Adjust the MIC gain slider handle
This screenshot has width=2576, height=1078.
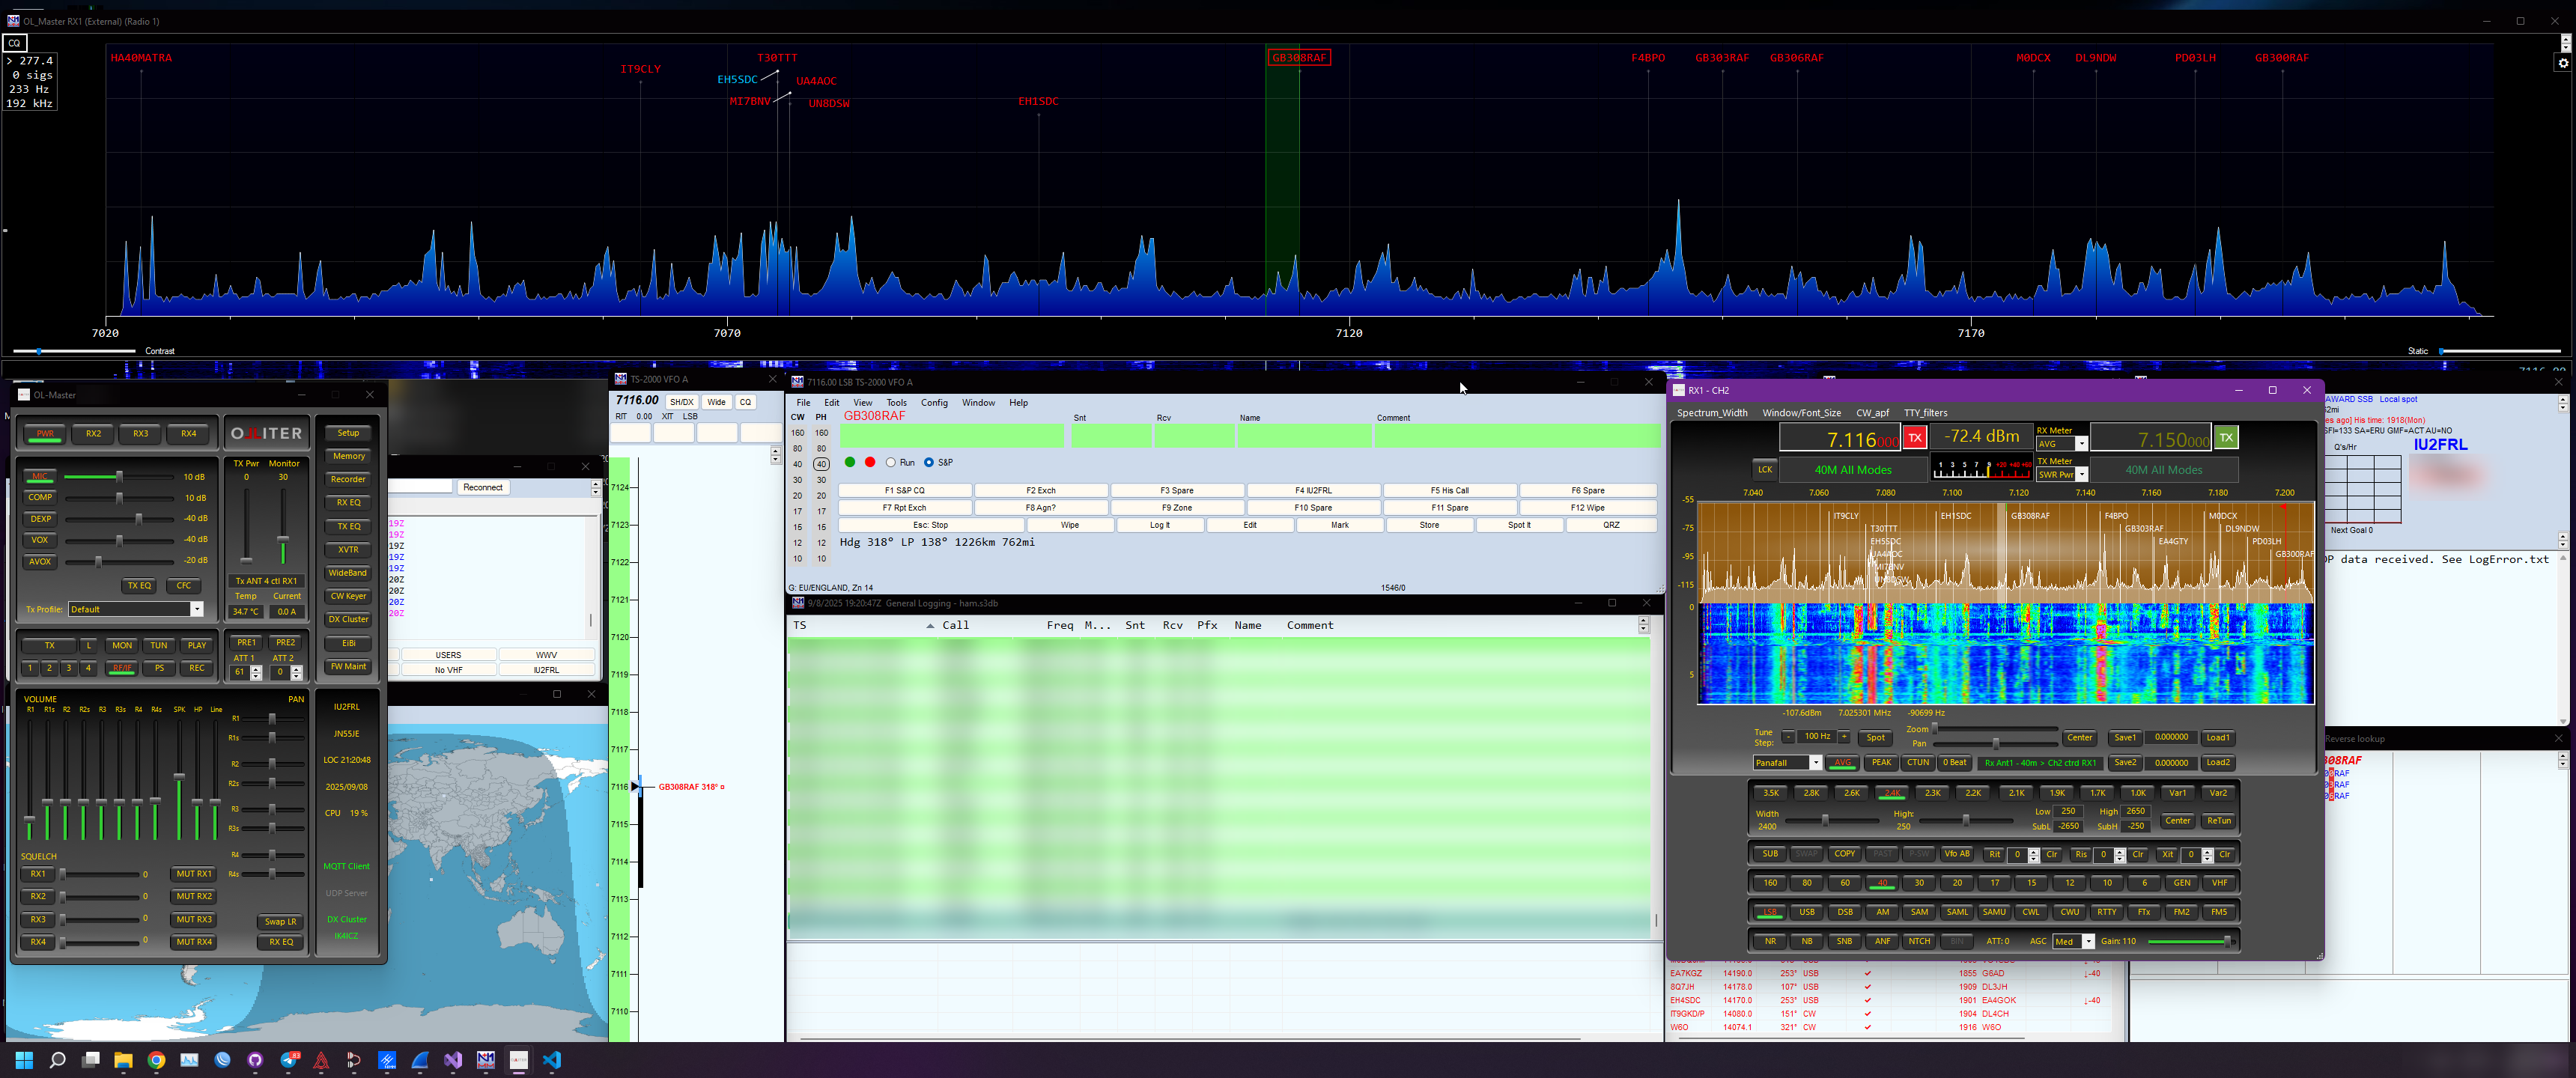[119, 477]
